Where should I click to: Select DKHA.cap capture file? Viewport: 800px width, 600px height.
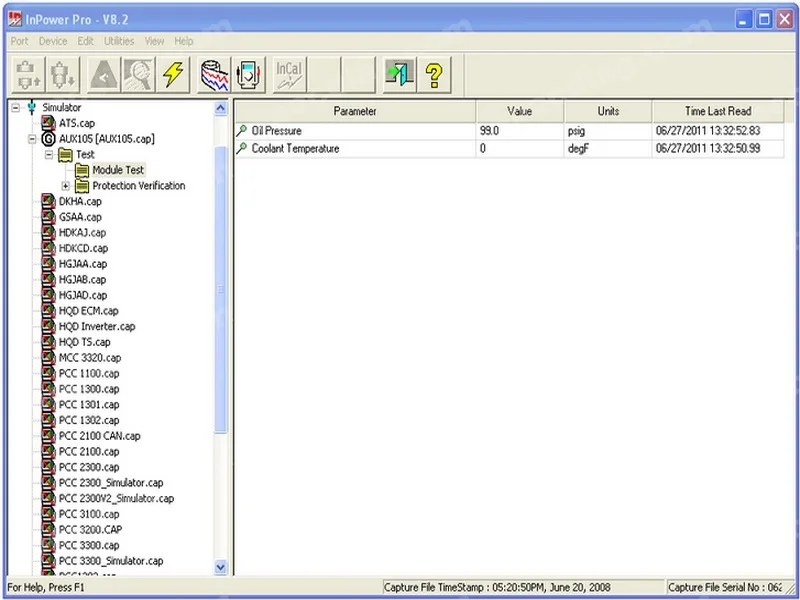click(80, 202)
